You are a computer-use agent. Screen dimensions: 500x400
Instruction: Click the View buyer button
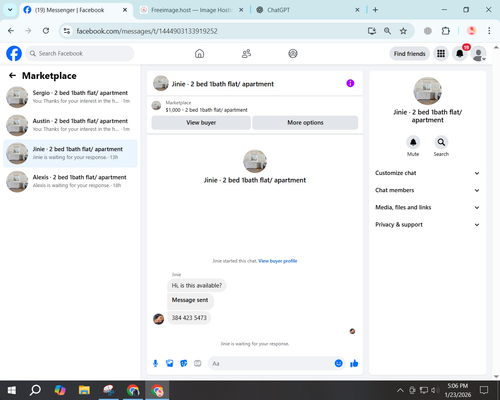pyautogui.click(x=201, y=123)
